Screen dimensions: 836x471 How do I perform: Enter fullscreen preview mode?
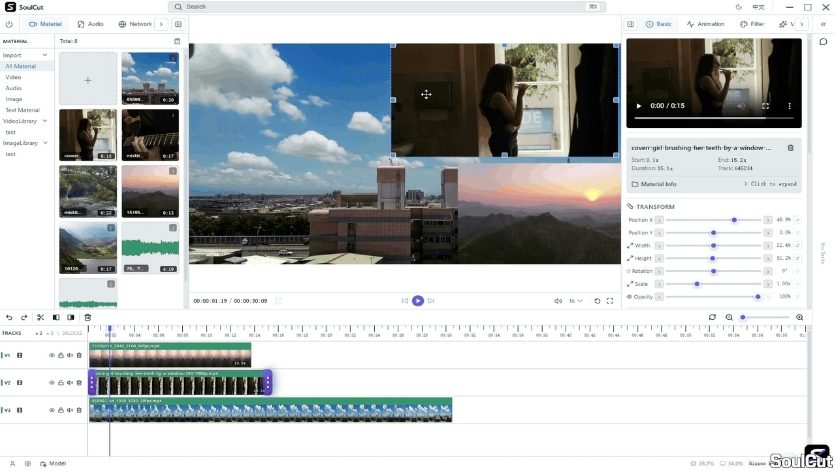(610, 301)
